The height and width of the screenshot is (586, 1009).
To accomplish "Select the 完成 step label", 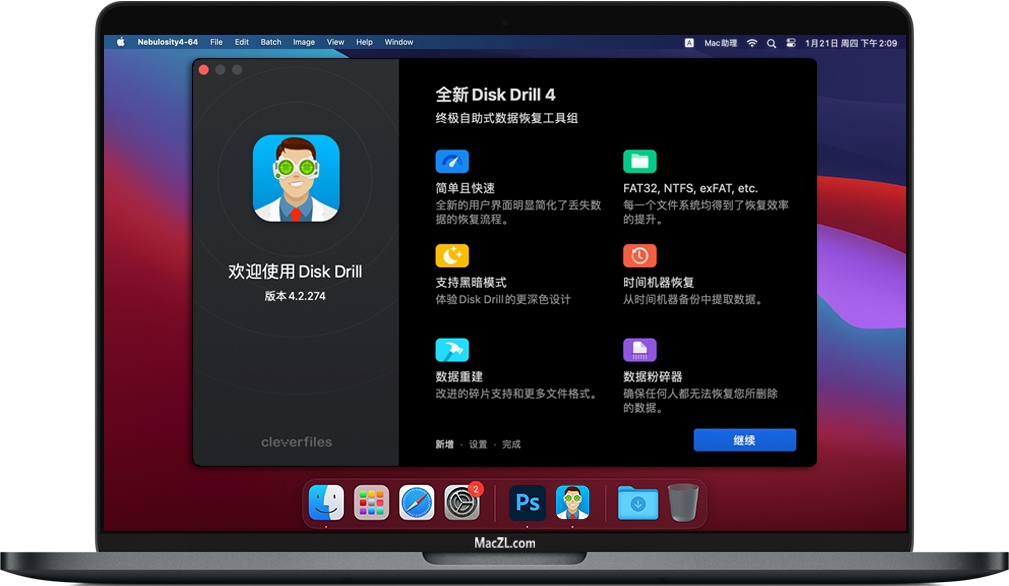I will coord(512,444).
